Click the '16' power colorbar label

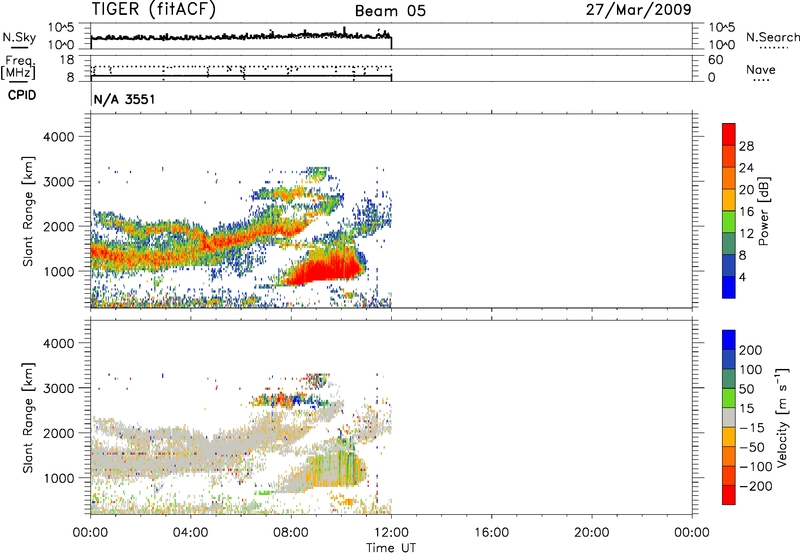click(x=746, y=212)
